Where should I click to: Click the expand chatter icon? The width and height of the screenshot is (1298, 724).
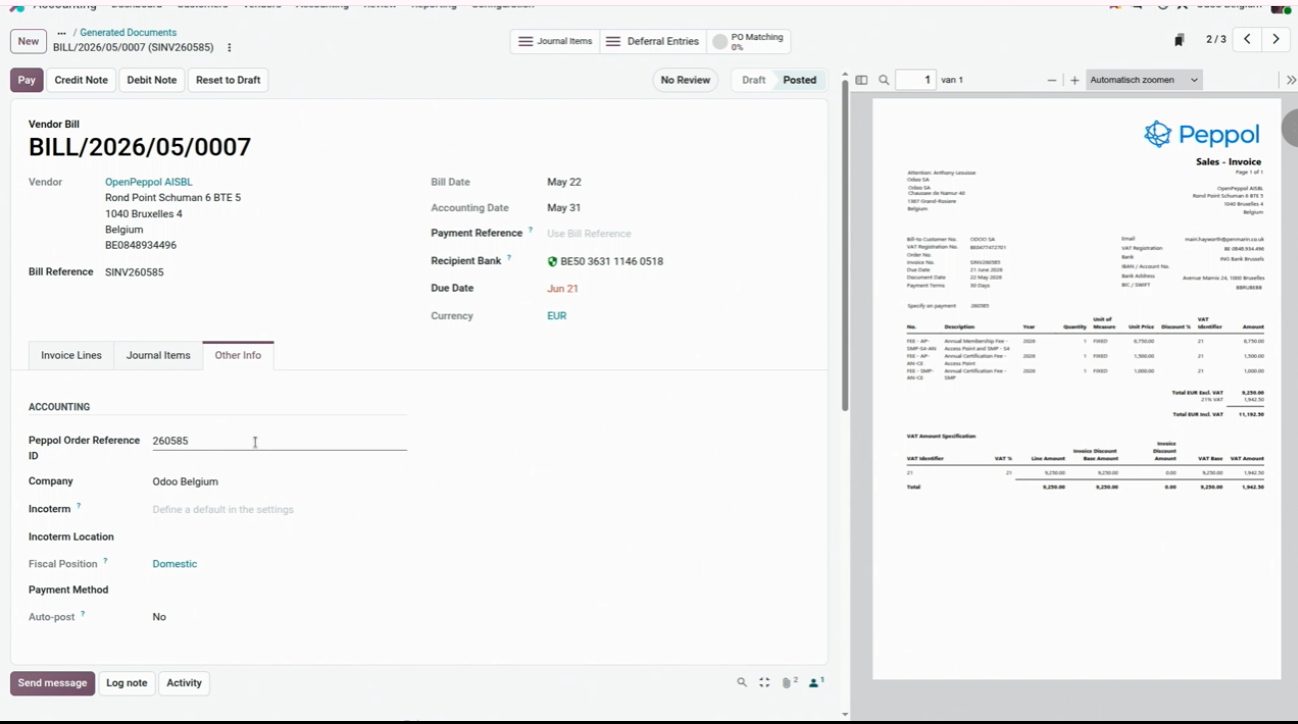[x=764, y=683]
